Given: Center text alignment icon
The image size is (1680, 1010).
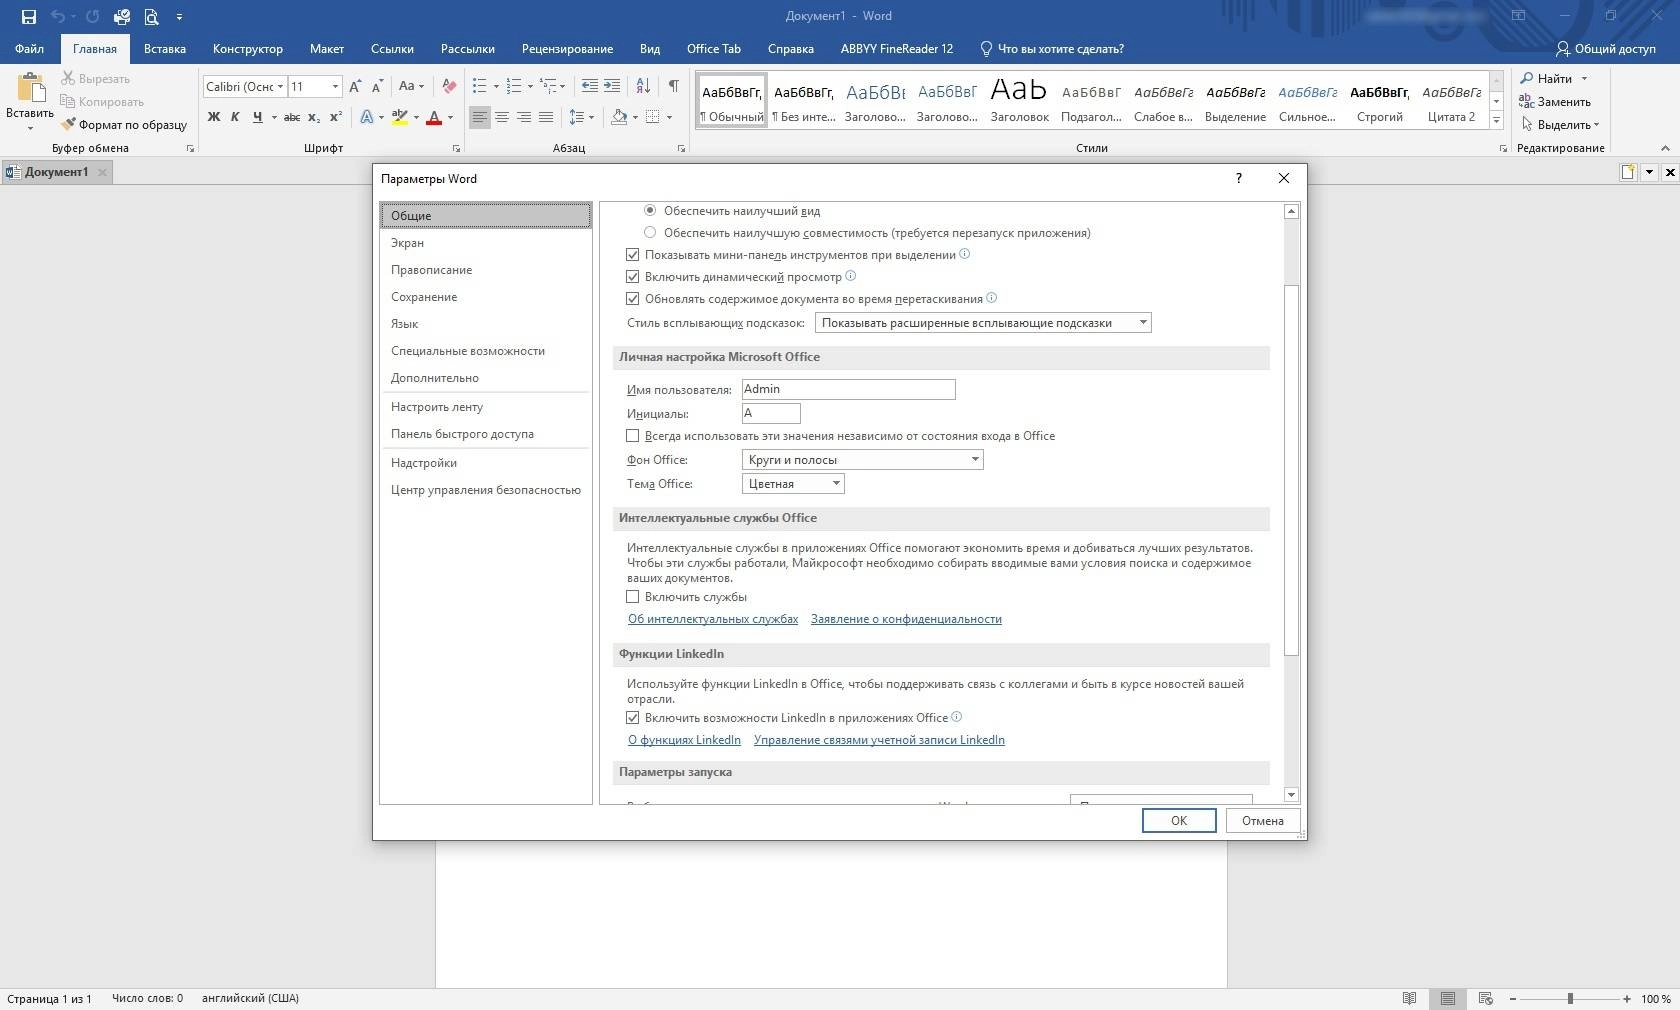Looking at the screenshot, I should point(502,117).
